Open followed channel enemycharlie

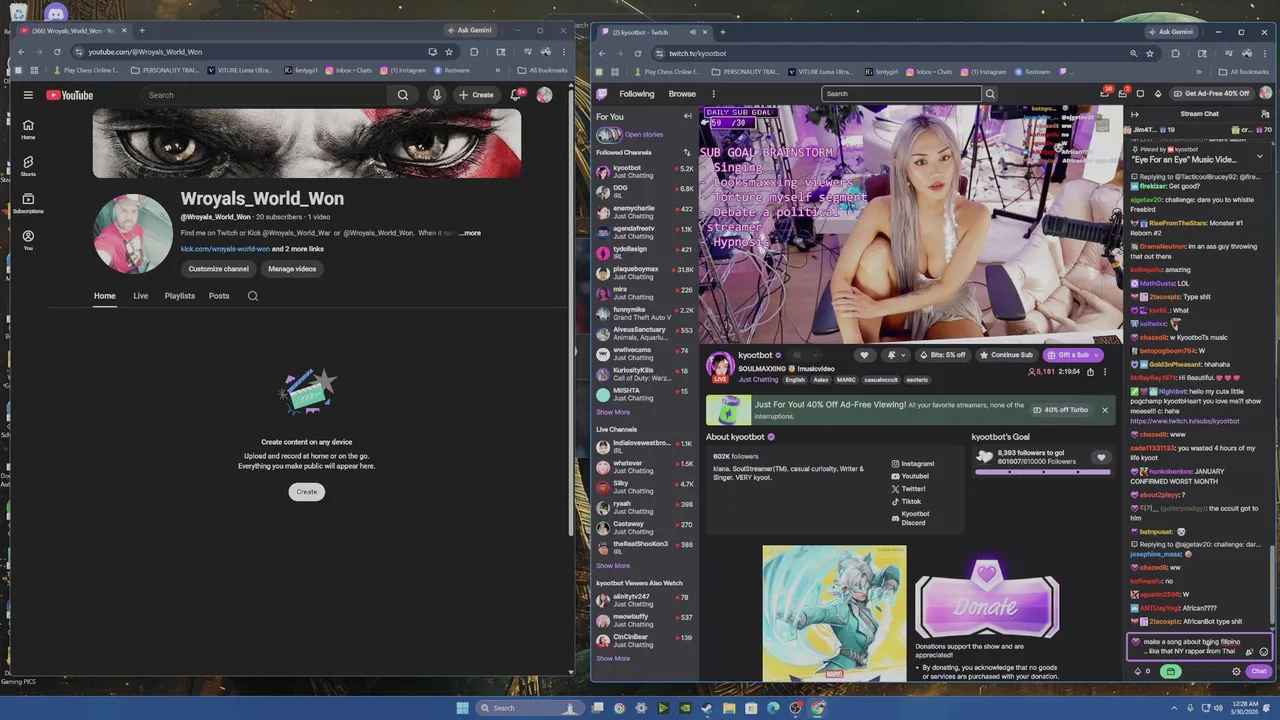coord(645,212)
